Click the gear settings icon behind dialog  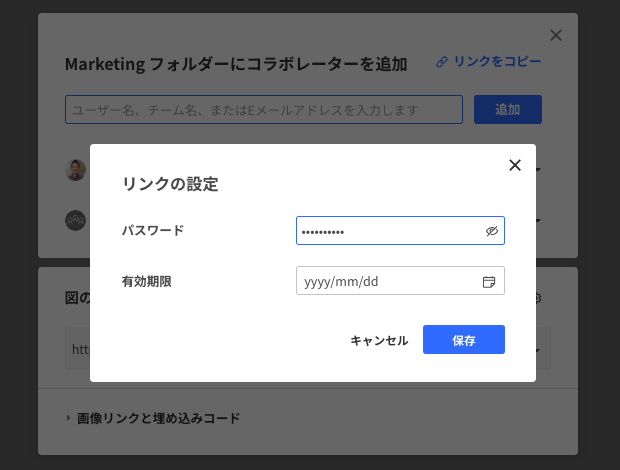coord(539,297)
